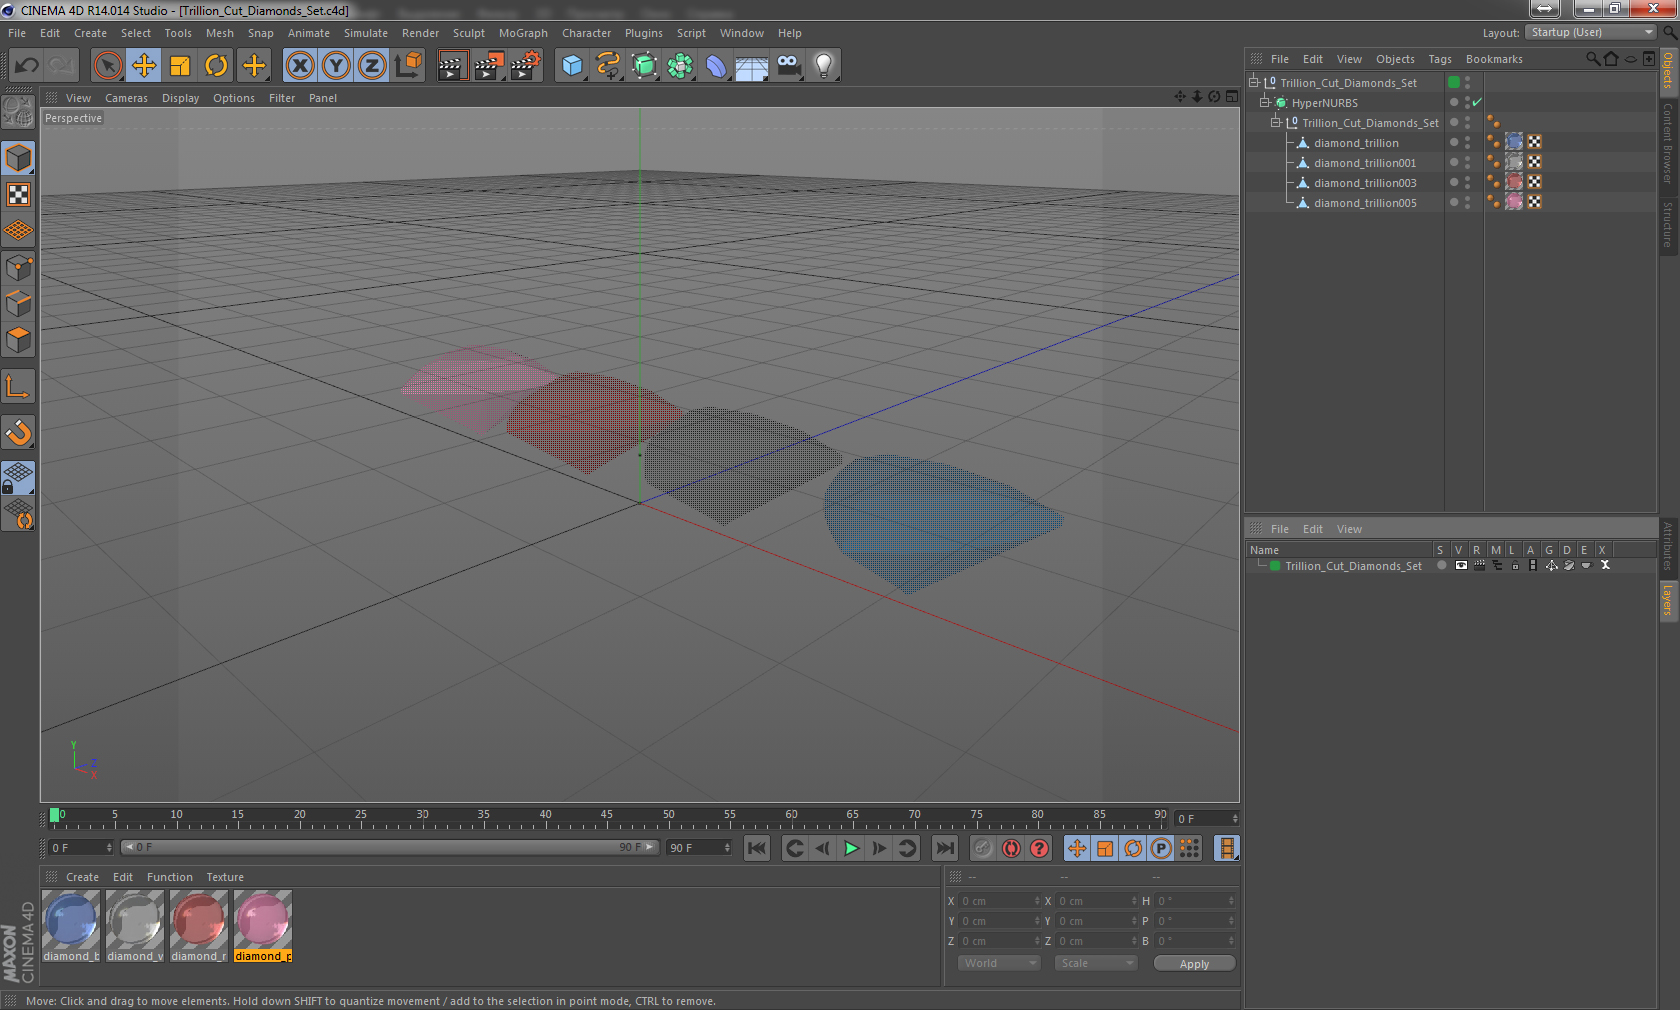Viewport: 1680px width, 1010px height.
Task: Open viewport Cameras menu
Action: 126,98
